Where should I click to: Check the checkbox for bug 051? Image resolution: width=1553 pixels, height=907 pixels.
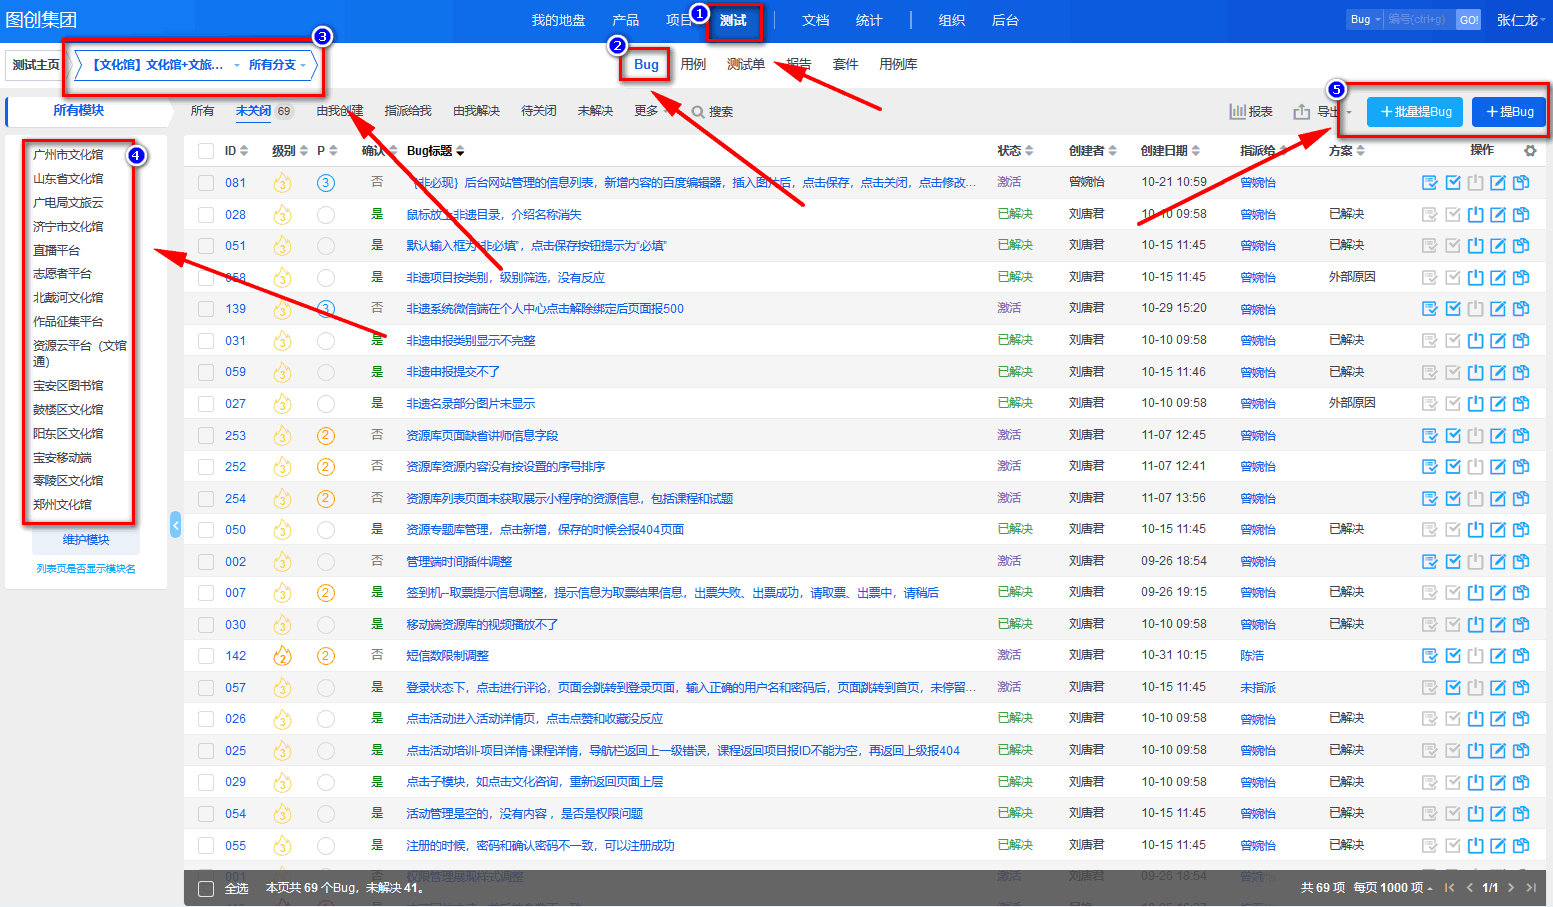206,246
